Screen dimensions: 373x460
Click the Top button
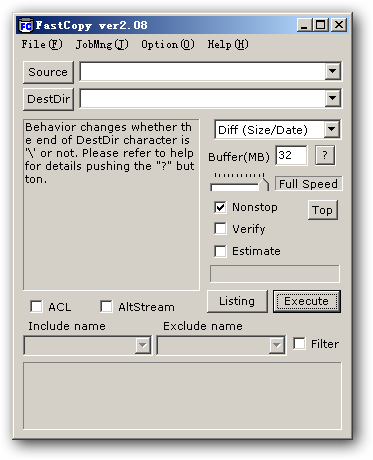point(322,210)
